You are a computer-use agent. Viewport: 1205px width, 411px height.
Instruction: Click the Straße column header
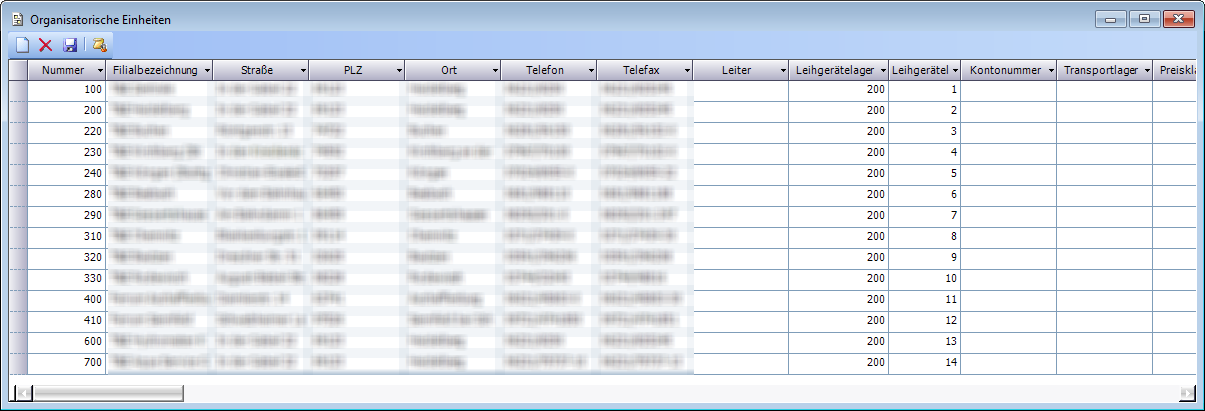(257, 71)
